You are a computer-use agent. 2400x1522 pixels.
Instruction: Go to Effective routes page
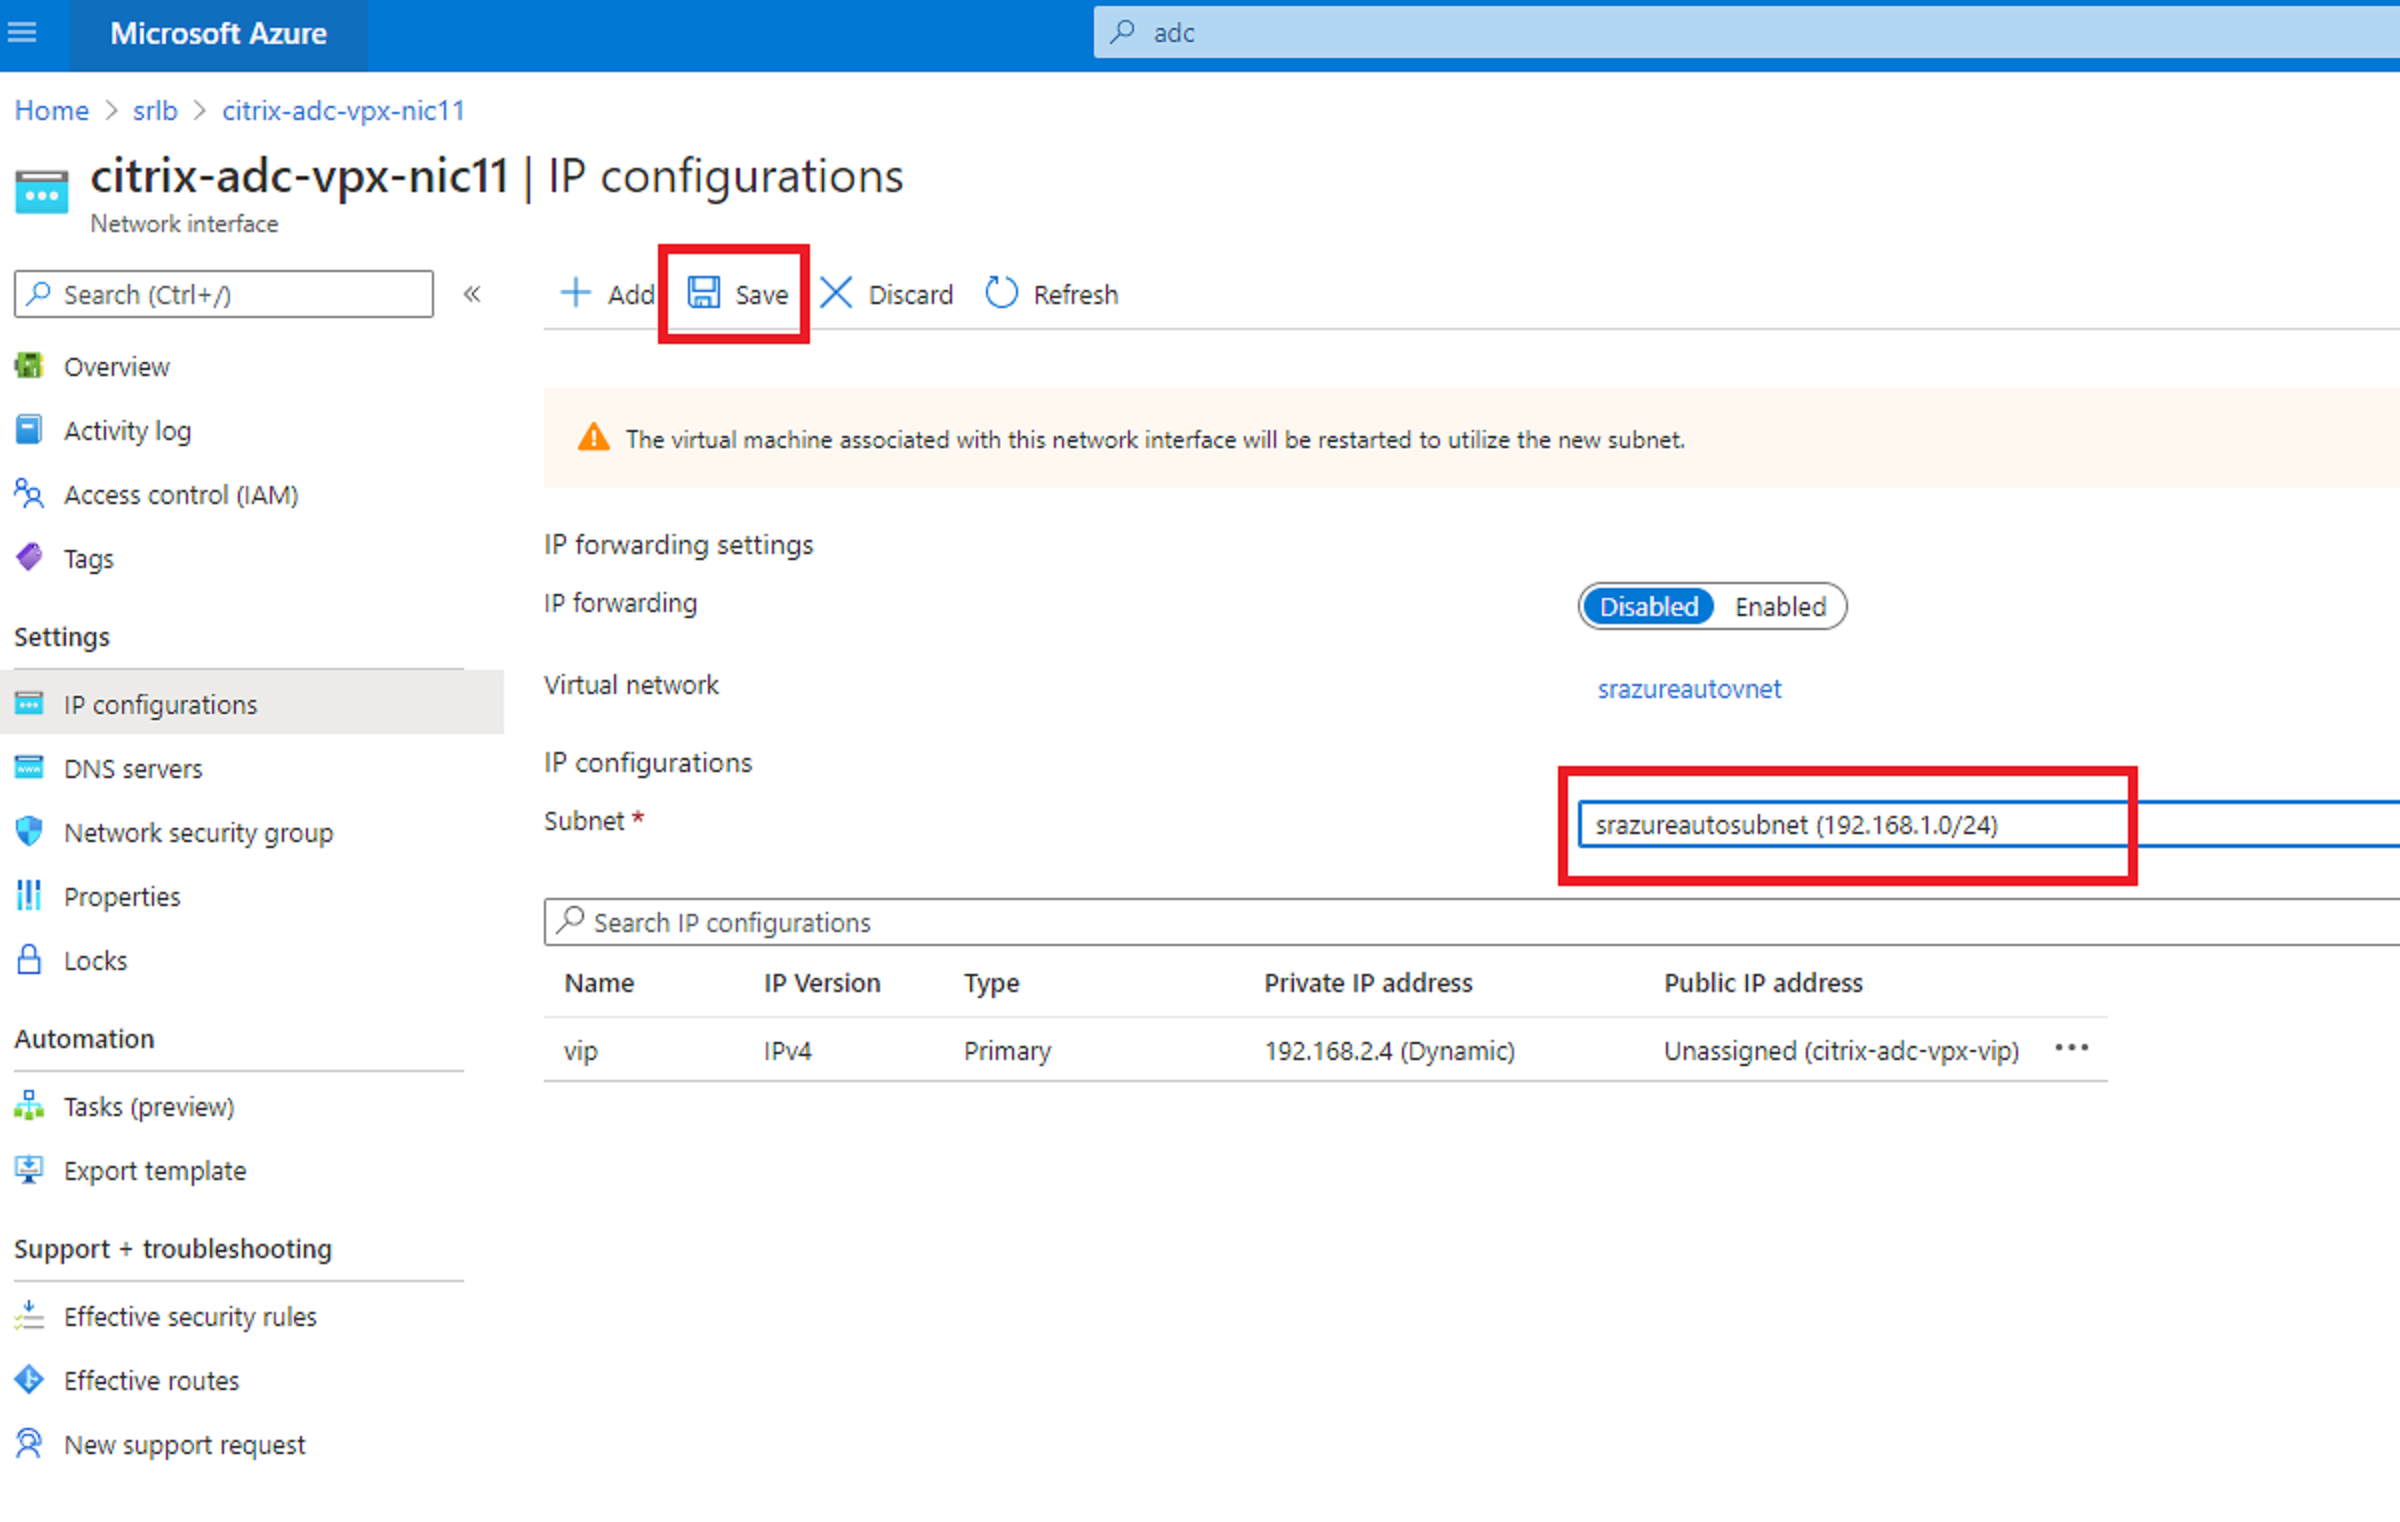(x=151, y=1380)
